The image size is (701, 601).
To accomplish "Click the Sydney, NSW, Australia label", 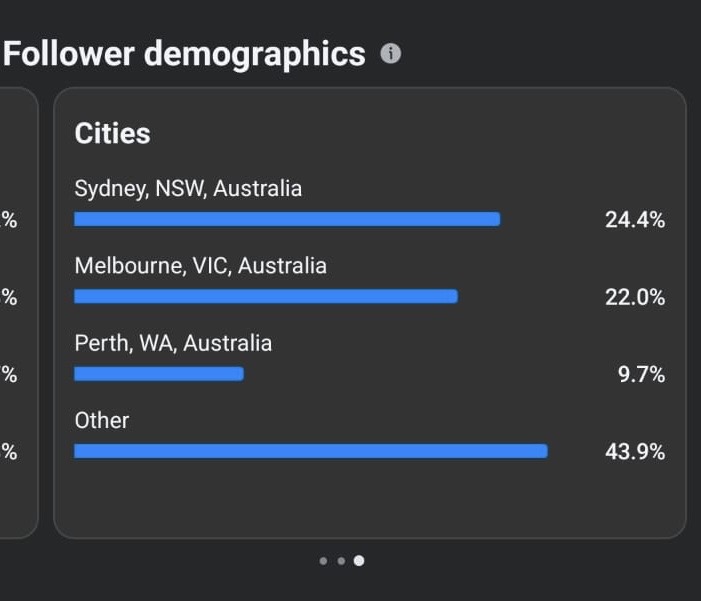I will click(x=188, y=188).
